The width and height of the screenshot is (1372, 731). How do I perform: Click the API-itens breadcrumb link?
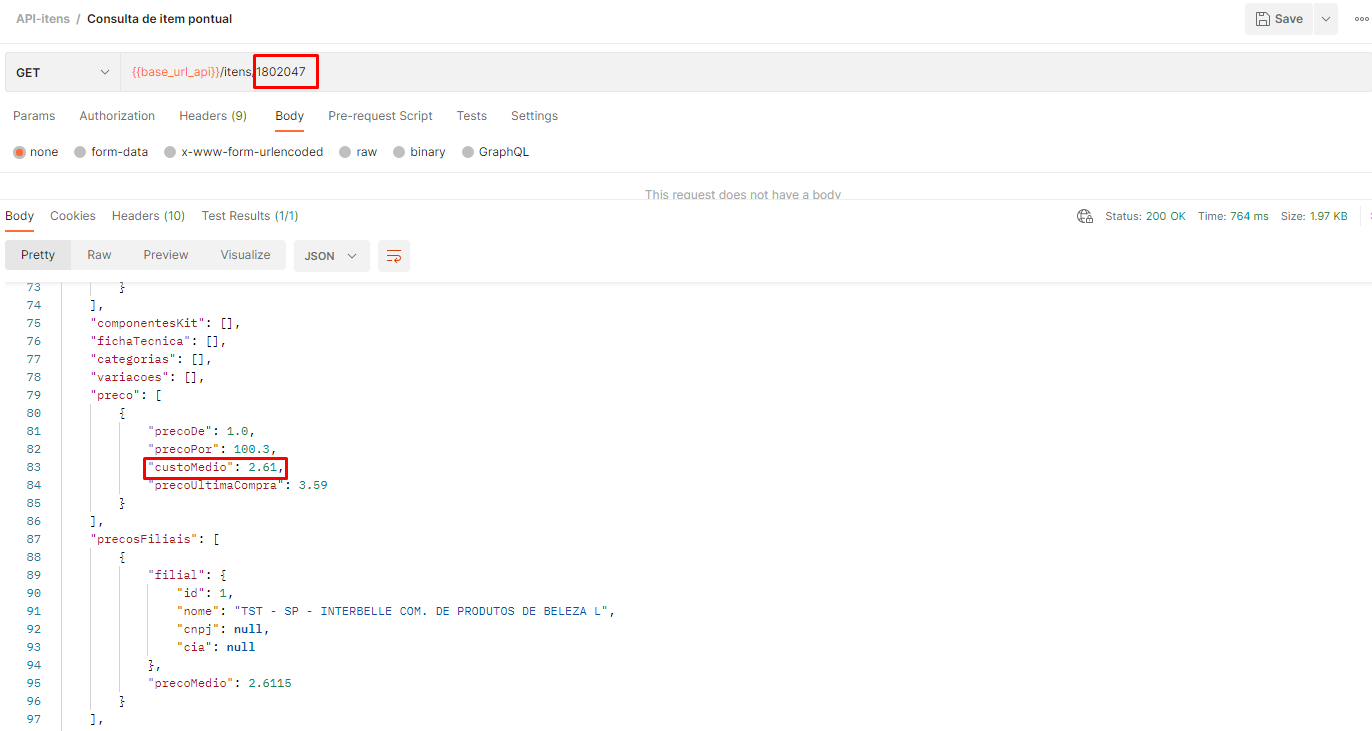click(x=43, y=19)
